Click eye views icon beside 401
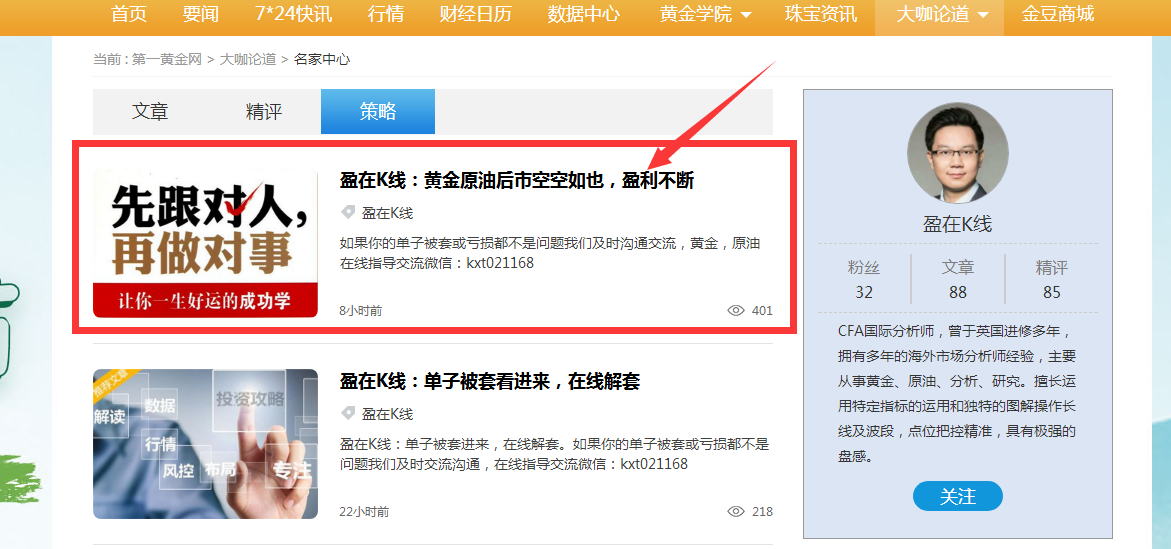 click(736, 311)
